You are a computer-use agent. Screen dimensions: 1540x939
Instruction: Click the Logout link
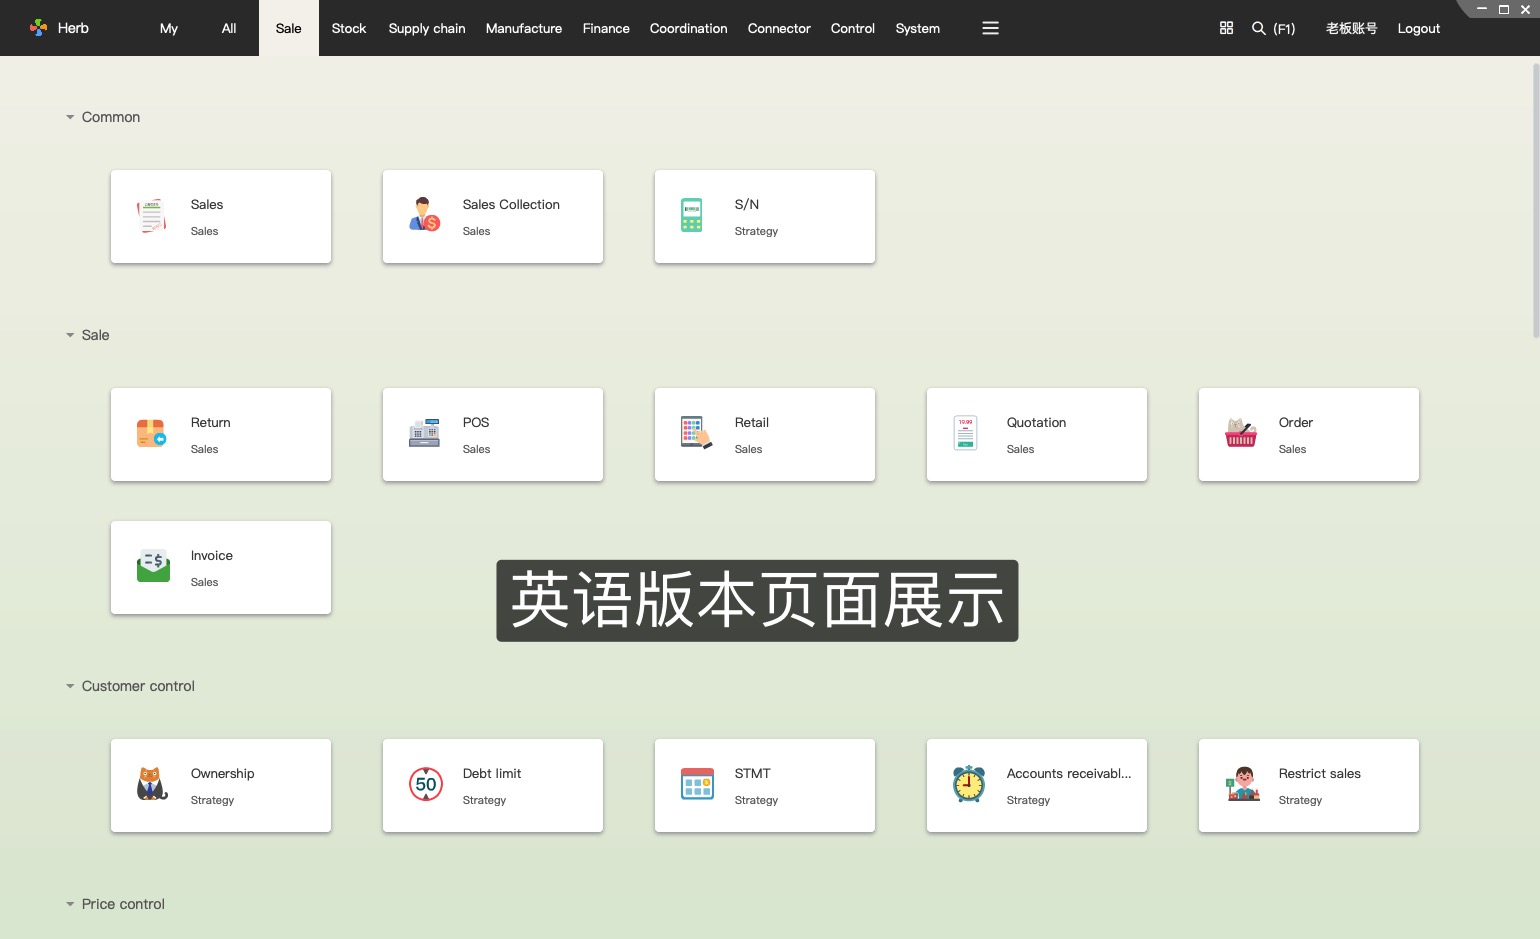pyautogui.click(x=1419, y=28)
